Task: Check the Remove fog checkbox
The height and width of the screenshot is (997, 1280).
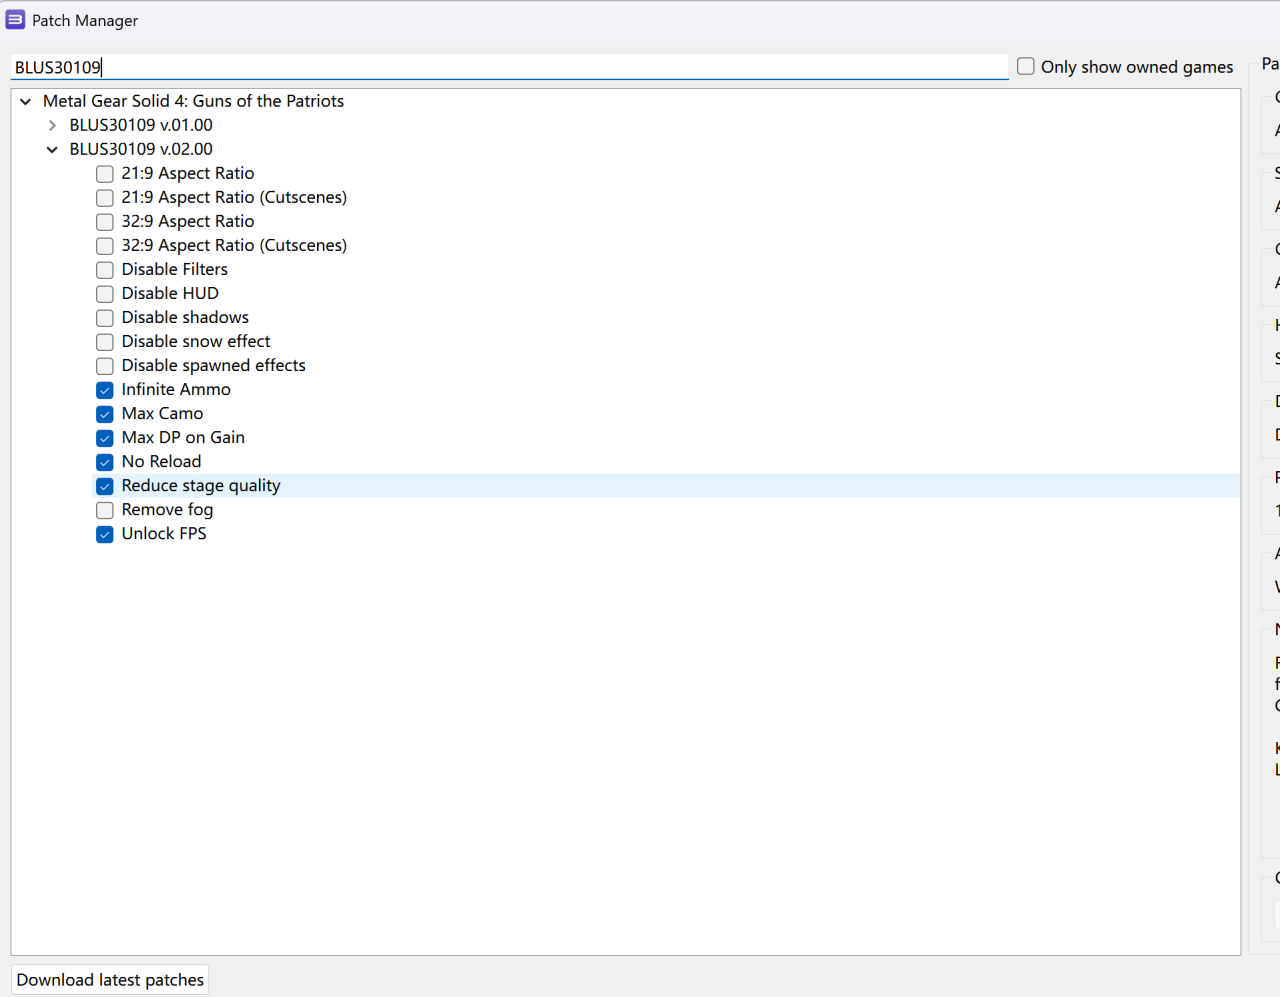Action: [105, 510]
